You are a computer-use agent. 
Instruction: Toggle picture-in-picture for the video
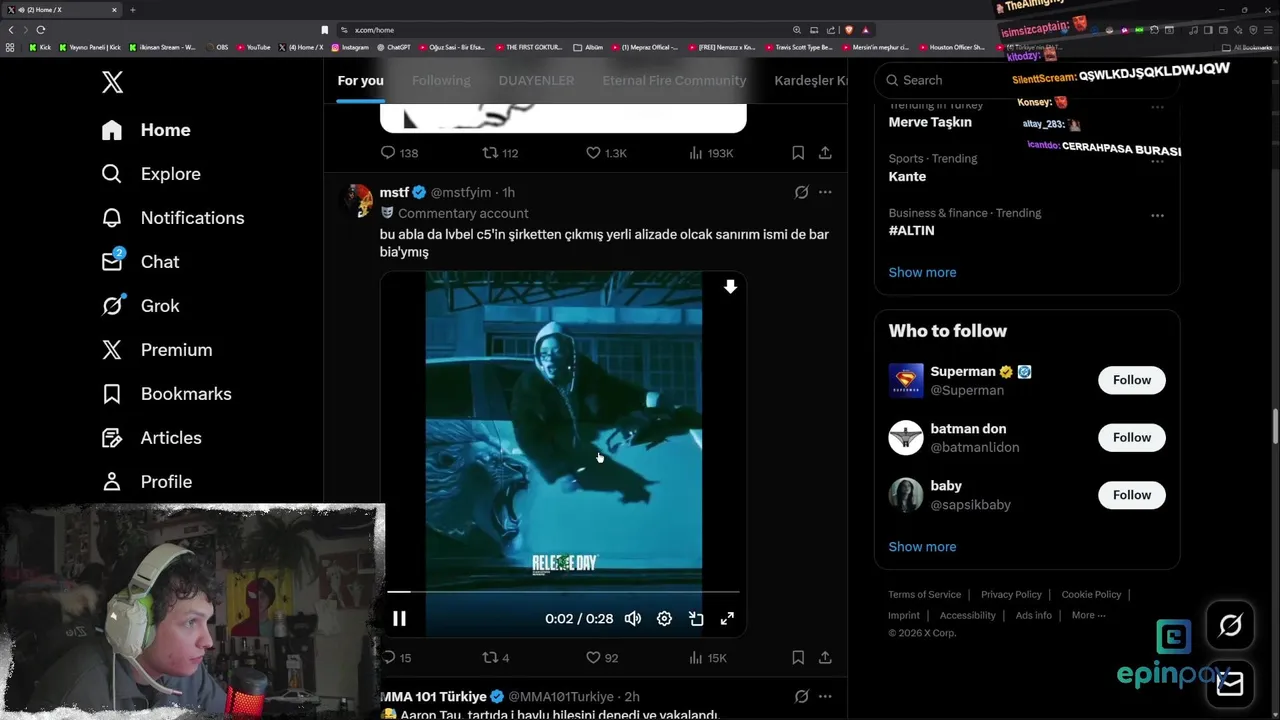tap(696, 619)
